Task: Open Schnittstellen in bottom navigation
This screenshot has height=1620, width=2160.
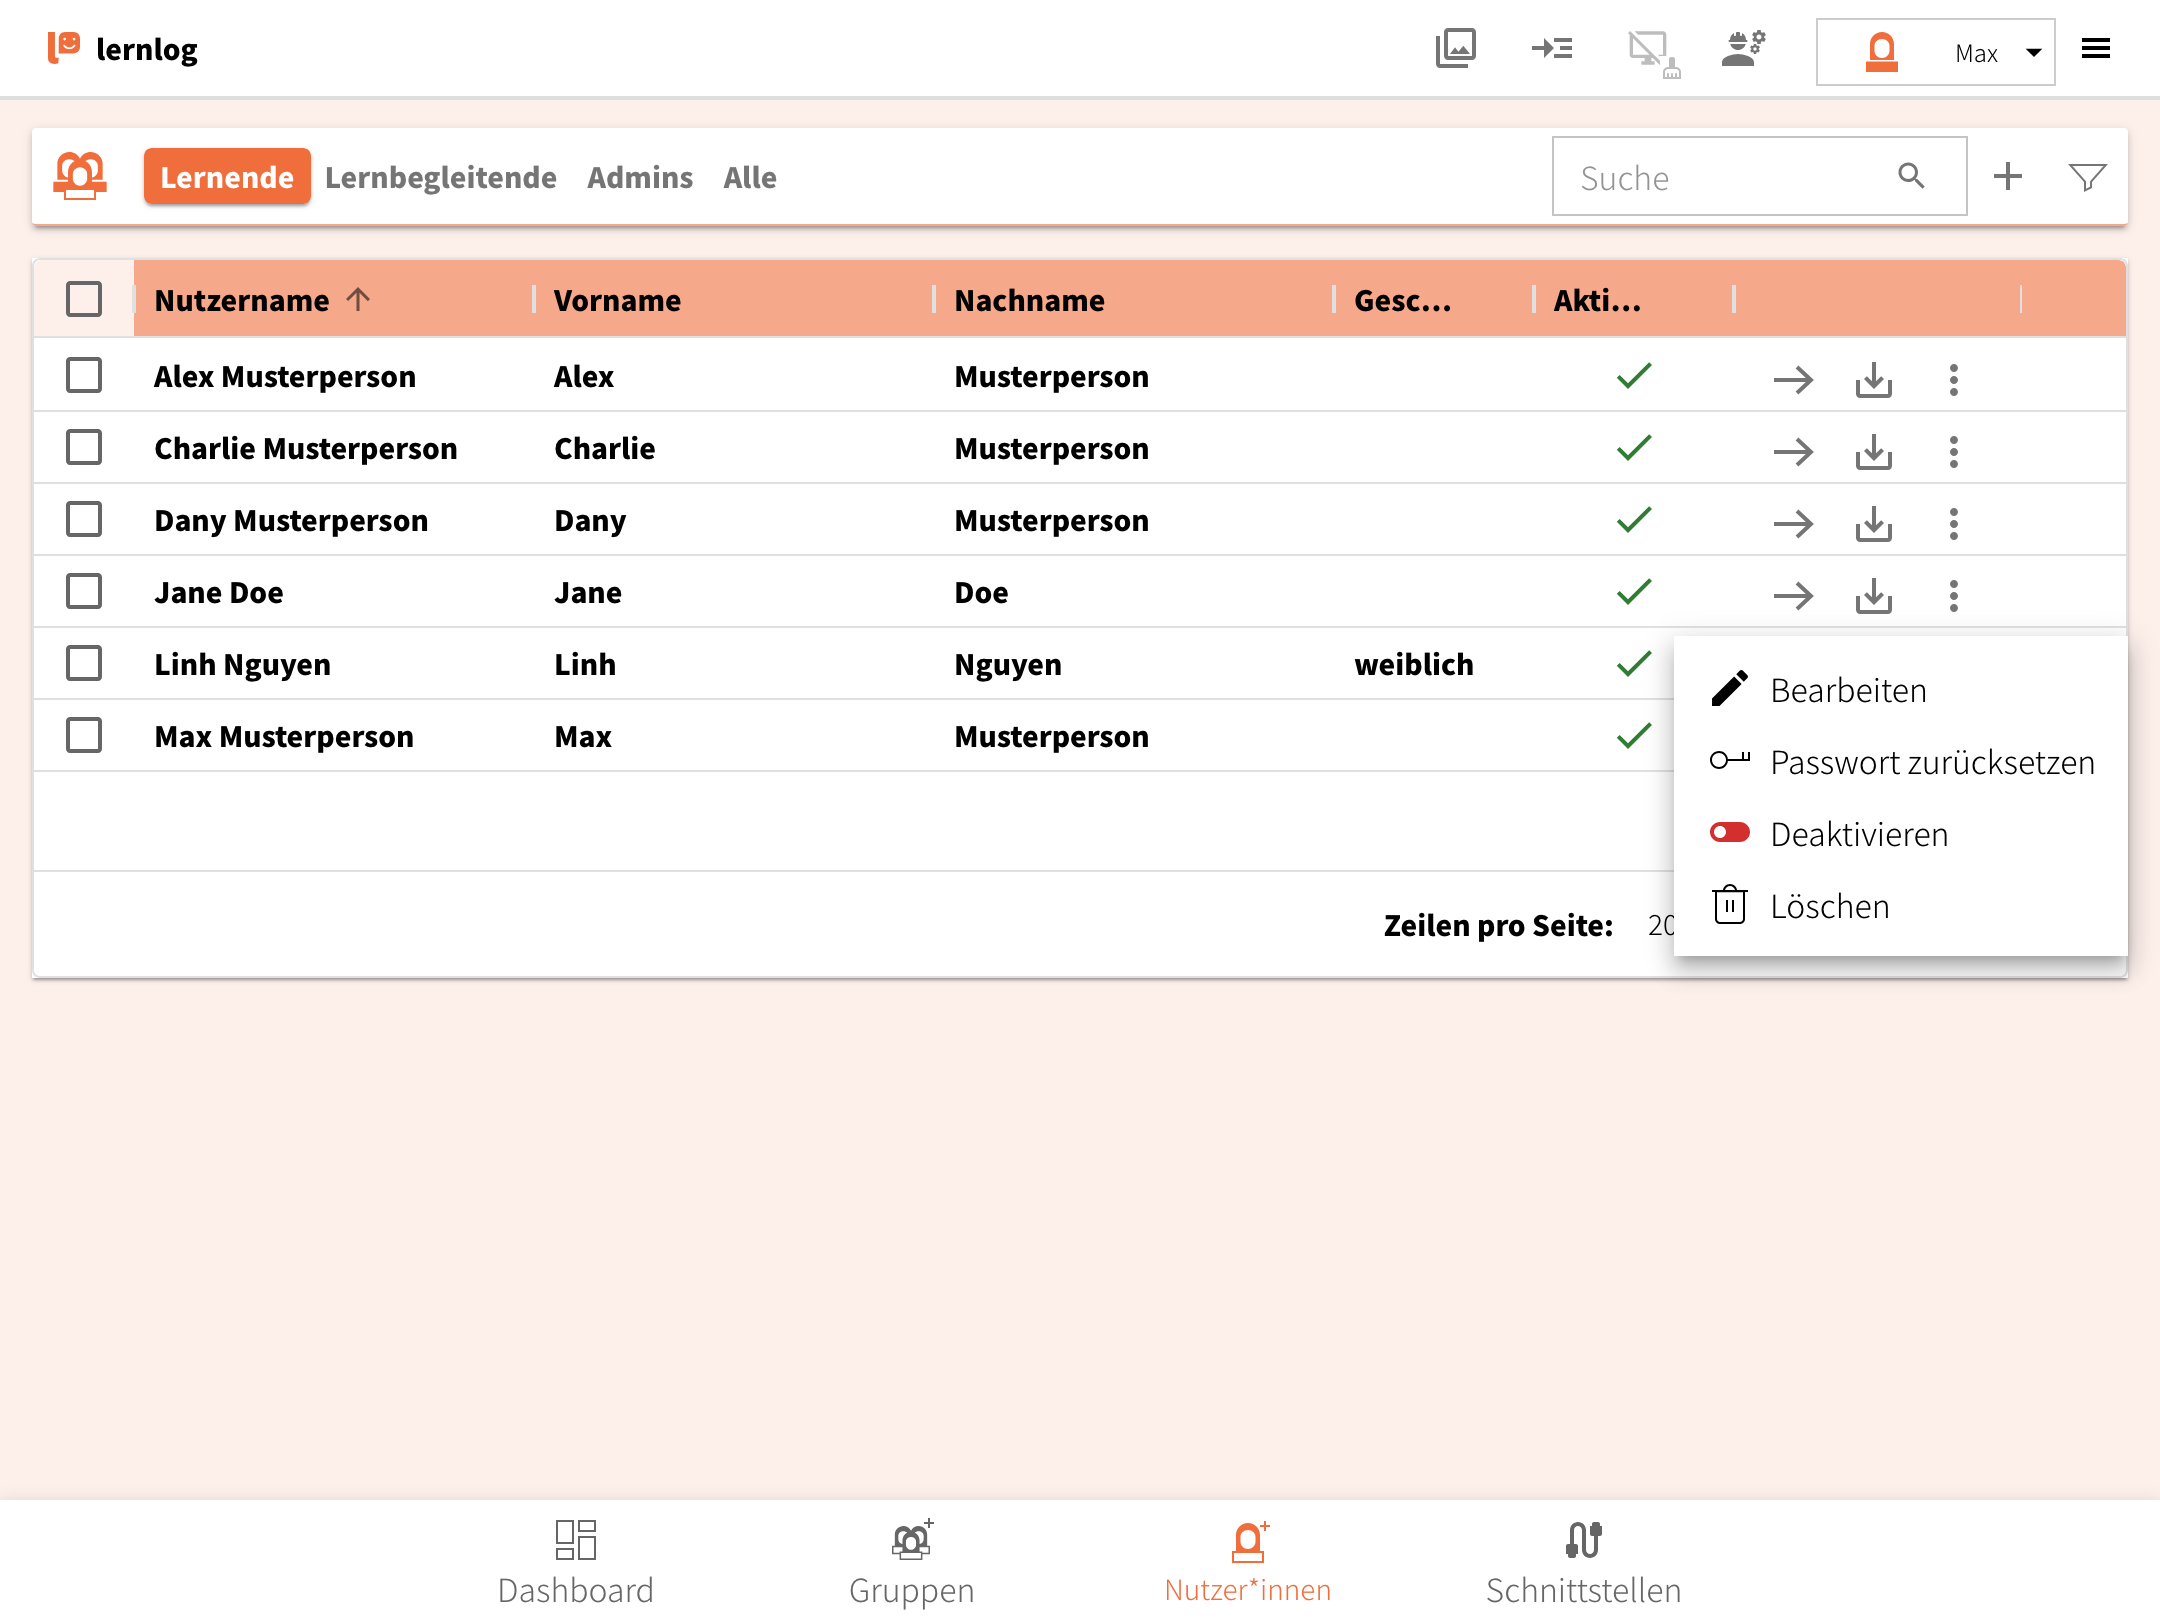Action: (x=1583, y=1562)
